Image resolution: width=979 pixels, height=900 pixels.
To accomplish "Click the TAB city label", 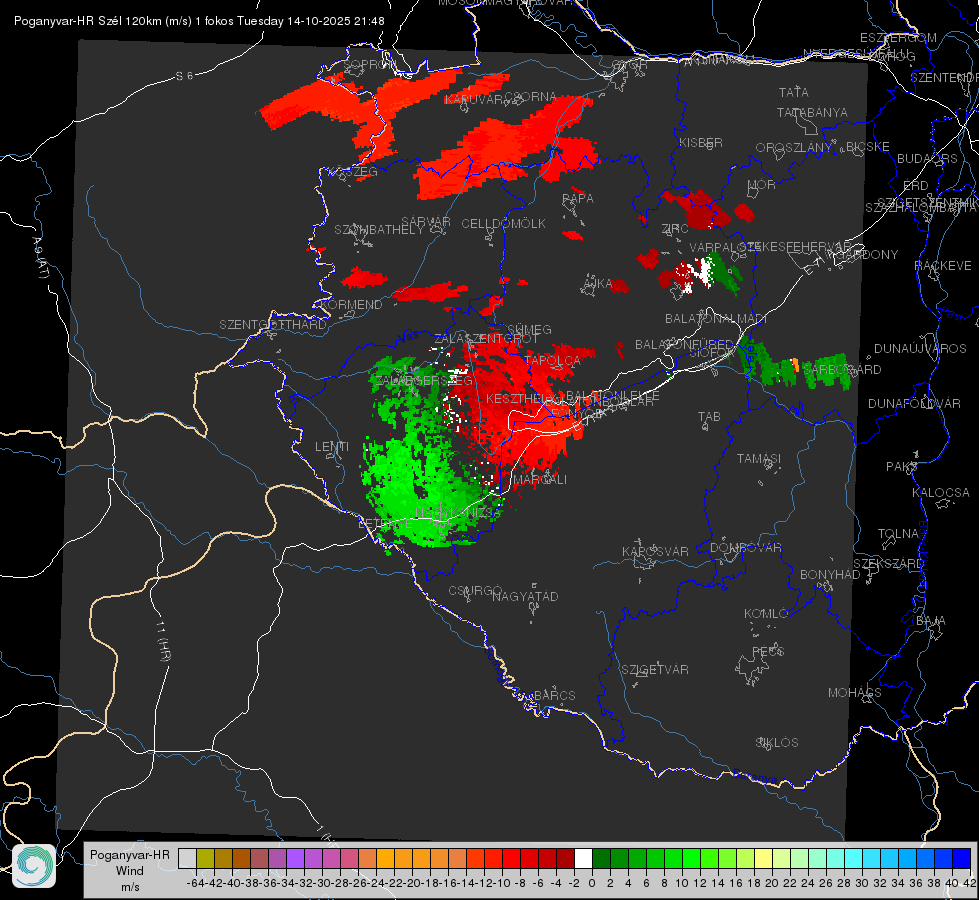I will (x=709, y=417).
